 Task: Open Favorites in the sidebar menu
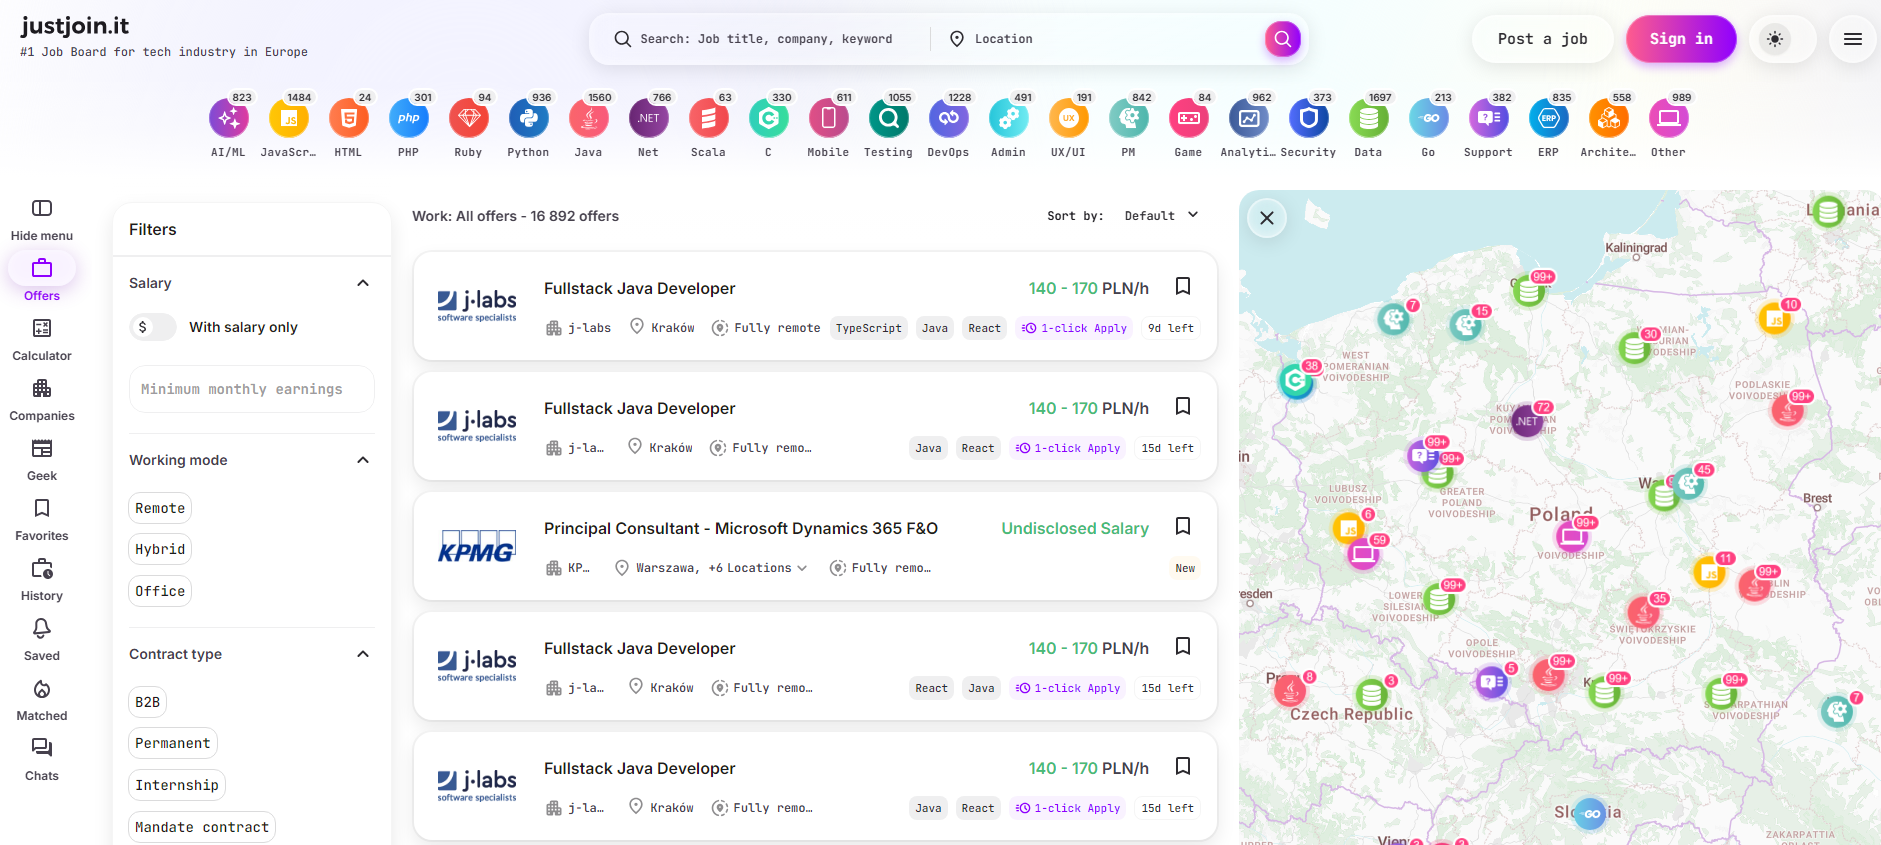(42, 520)
